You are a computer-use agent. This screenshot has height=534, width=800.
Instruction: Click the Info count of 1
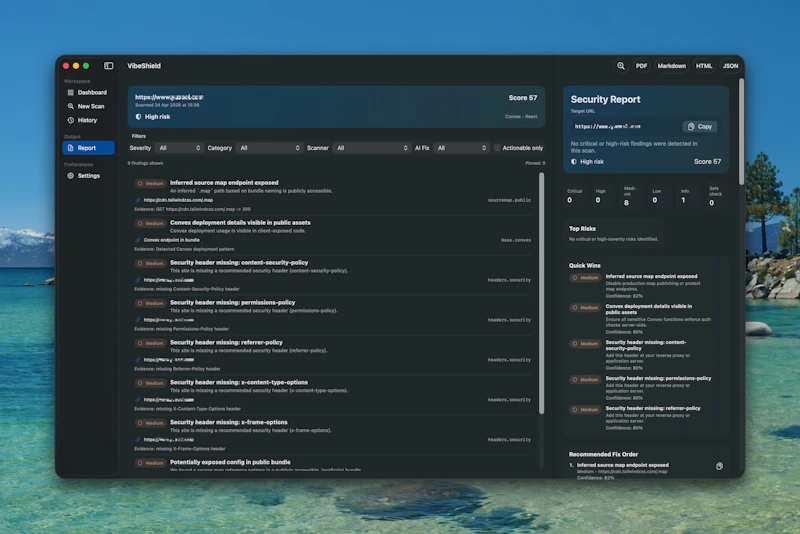[683, 200]
